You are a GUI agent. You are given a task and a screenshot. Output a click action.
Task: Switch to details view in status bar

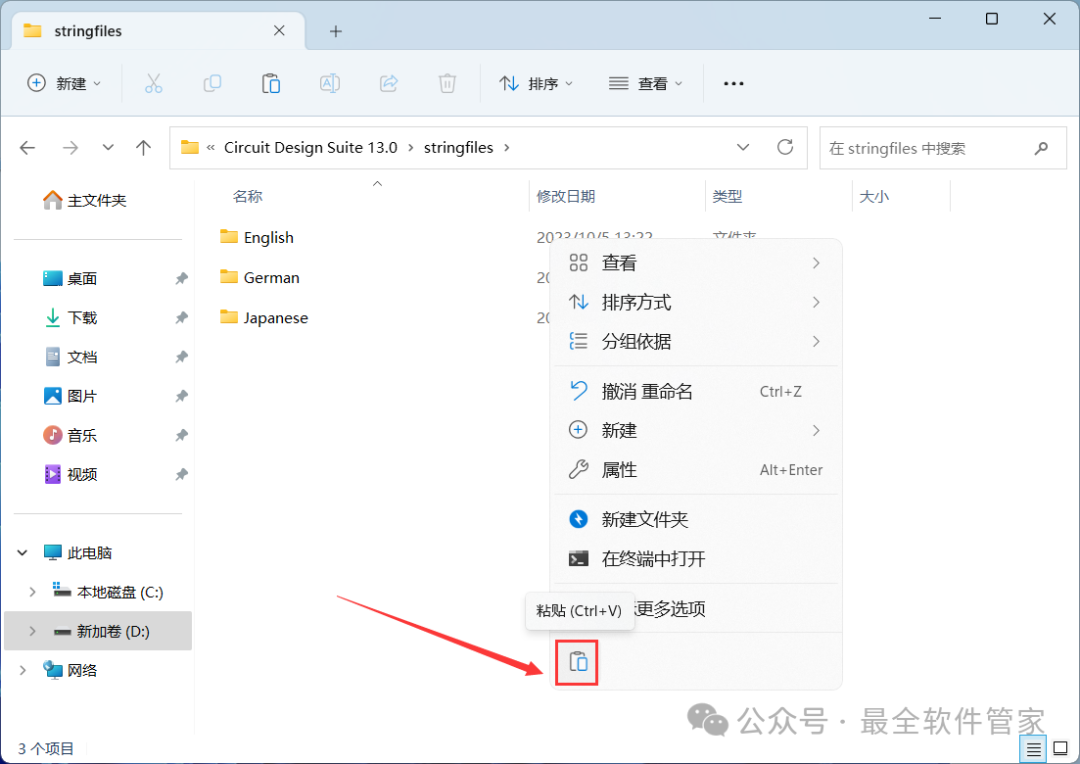1033,749
